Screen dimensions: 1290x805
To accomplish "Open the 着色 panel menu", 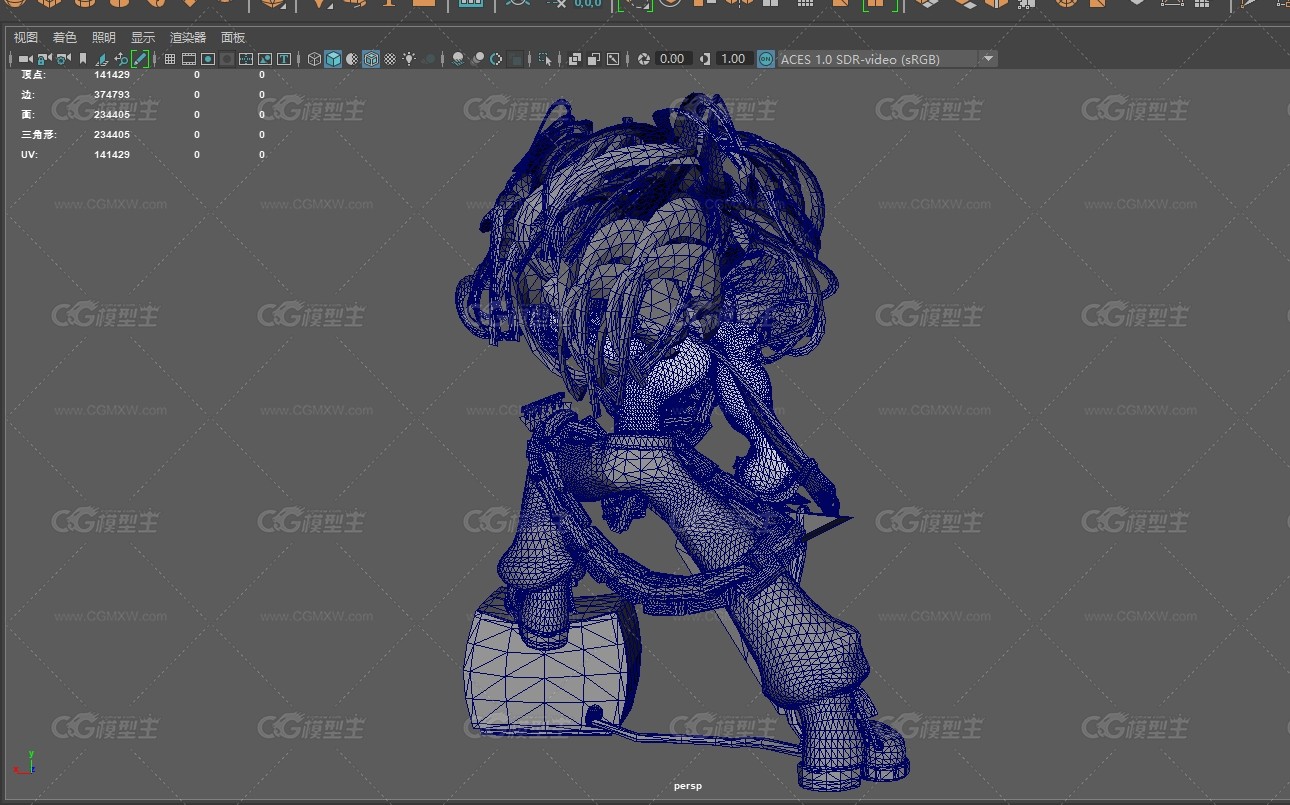I will pos(64,37).
